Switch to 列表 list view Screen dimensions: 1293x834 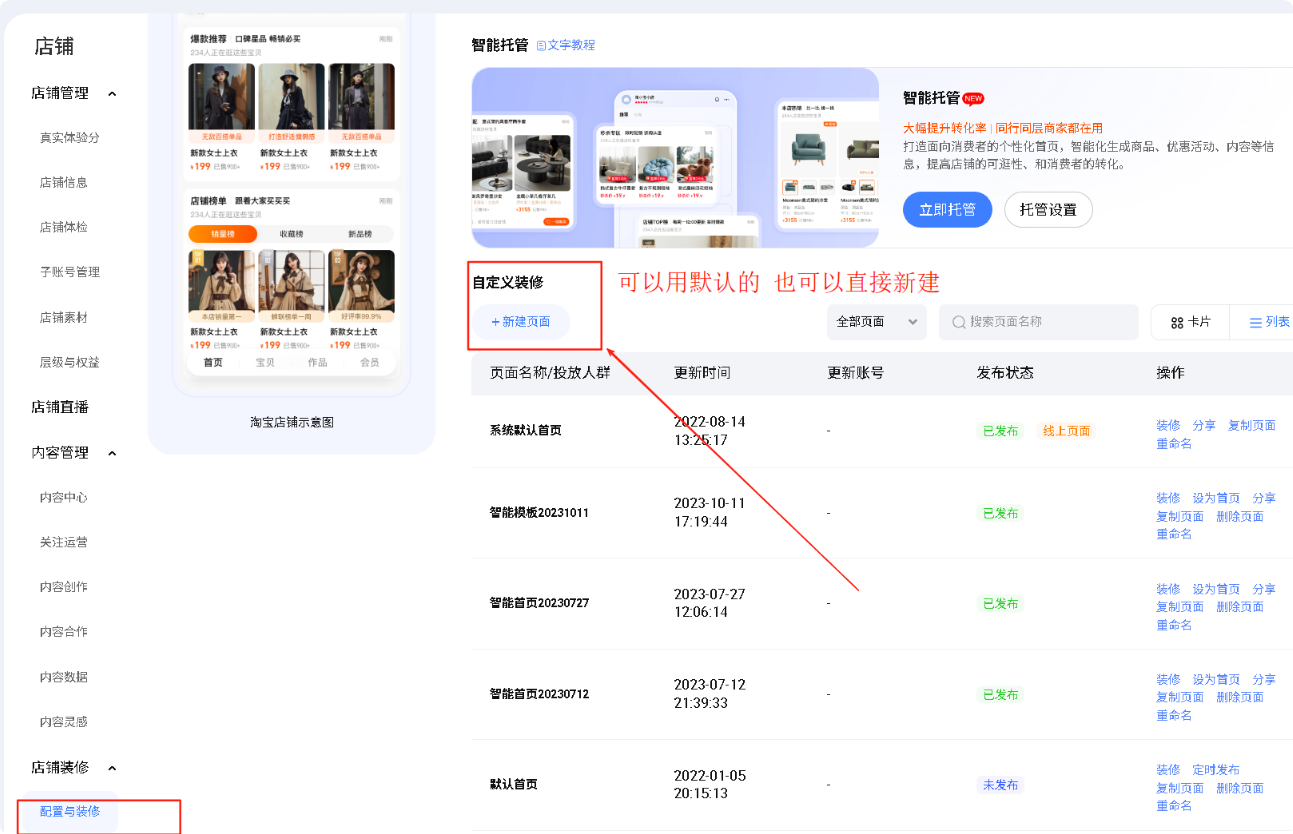pos(1269,322)
